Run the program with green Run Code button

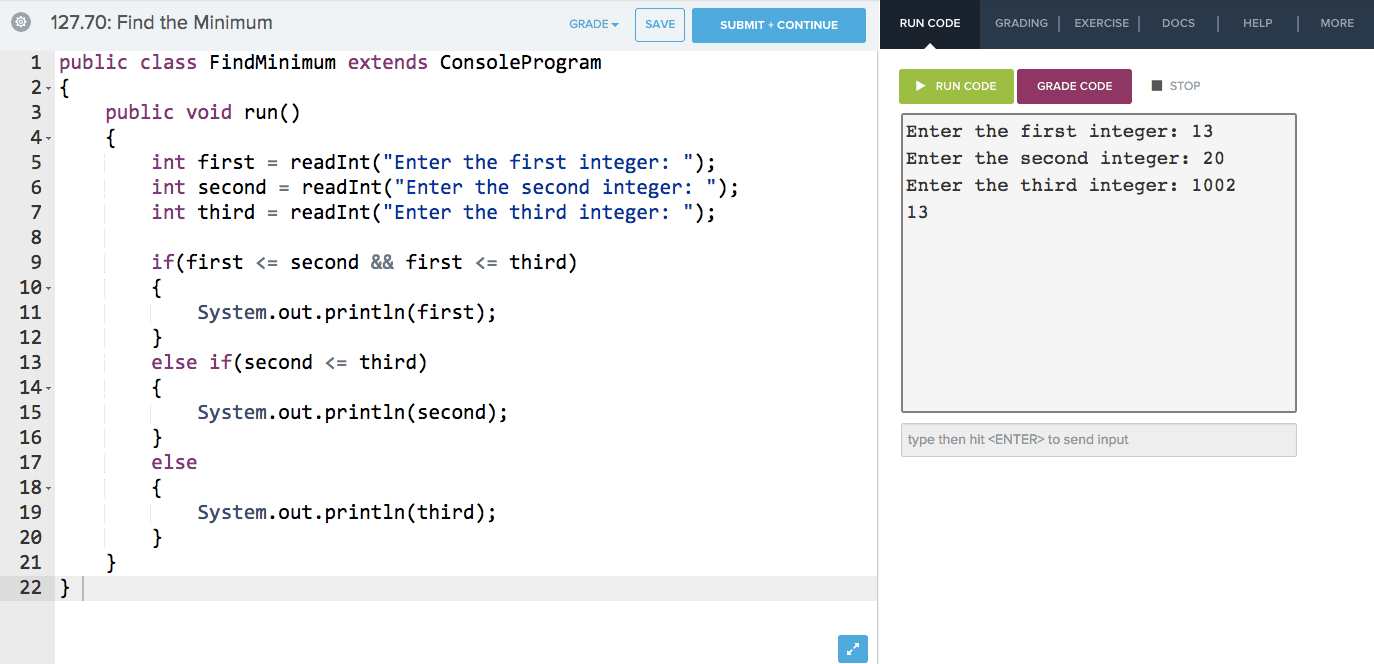(x=956, y=86)
